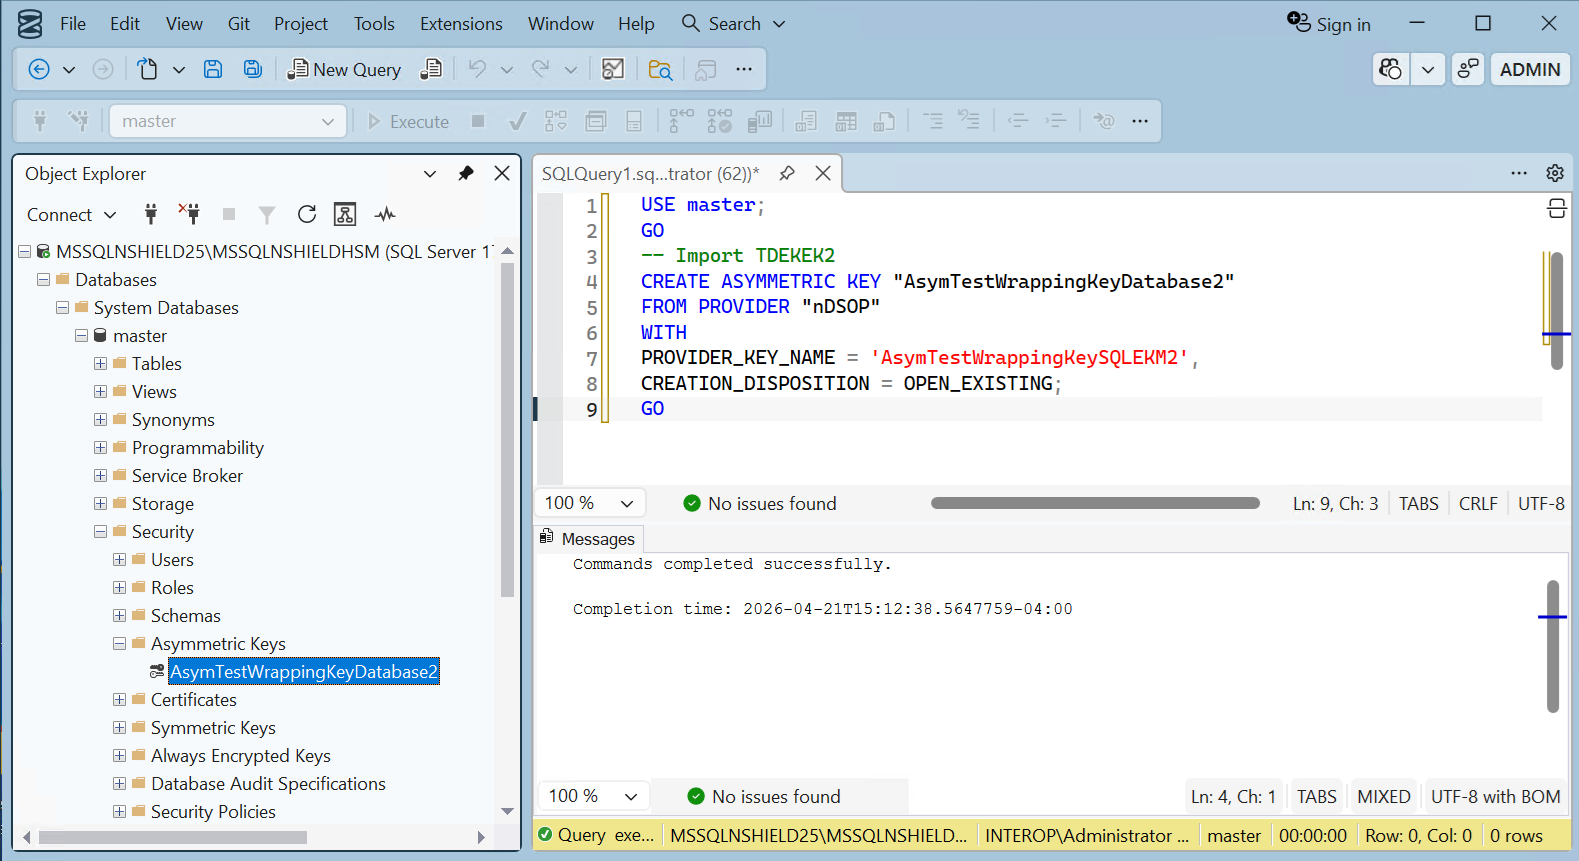This screenshot has width=1579, height=861.
Task: Expand the Tables node under master
Action: (x=101, y=364)
